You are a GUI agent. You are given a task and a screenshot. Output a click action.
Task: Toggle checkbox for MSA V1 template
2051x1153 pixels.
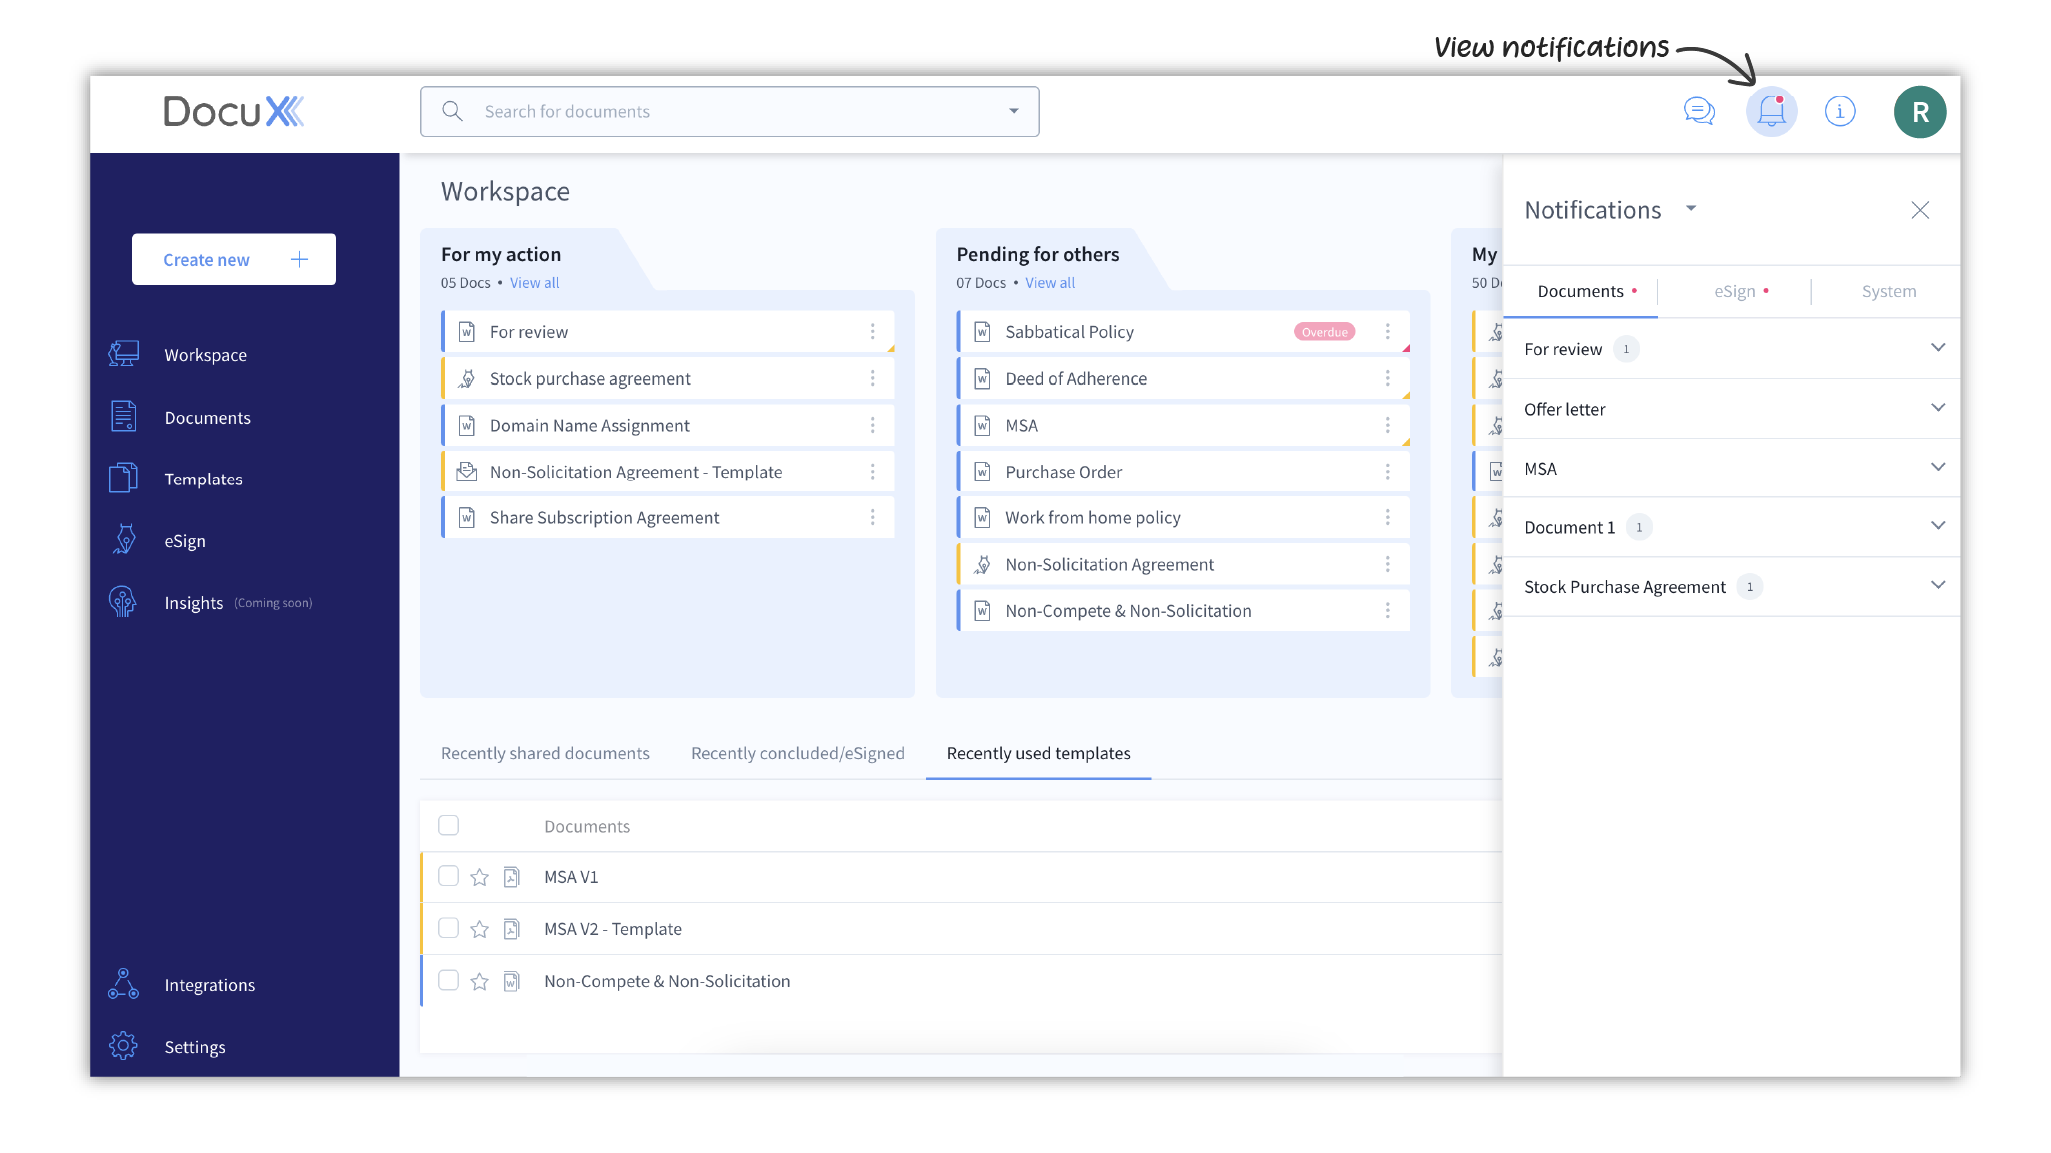(448, 876)
